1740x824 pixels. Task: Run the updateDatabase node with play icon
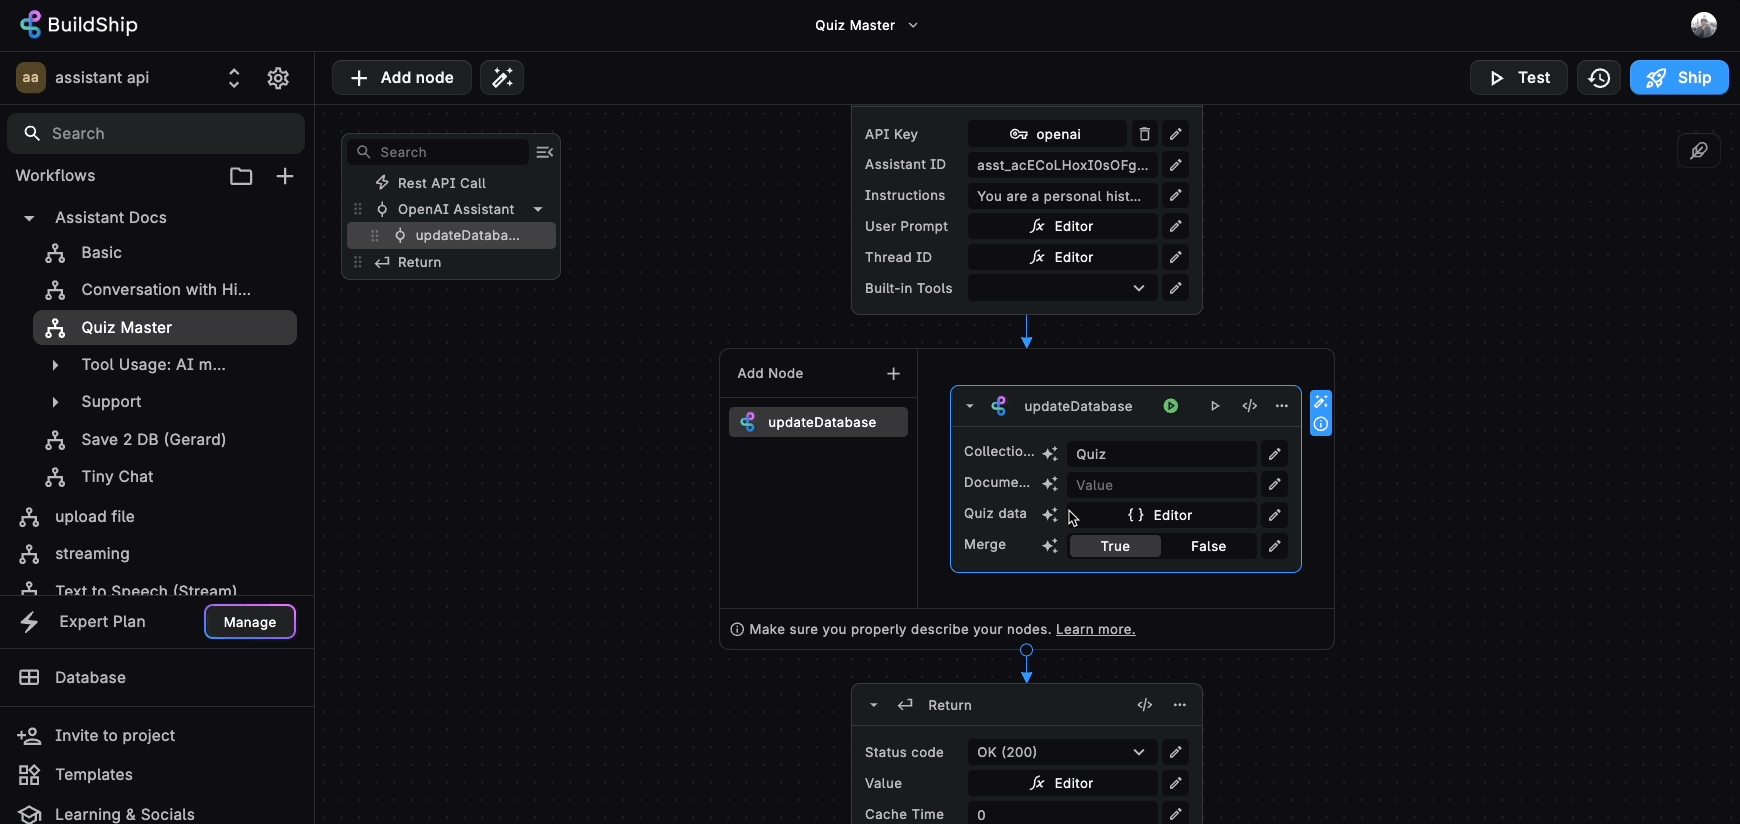pyautogui.click(x=1215, y=406)
